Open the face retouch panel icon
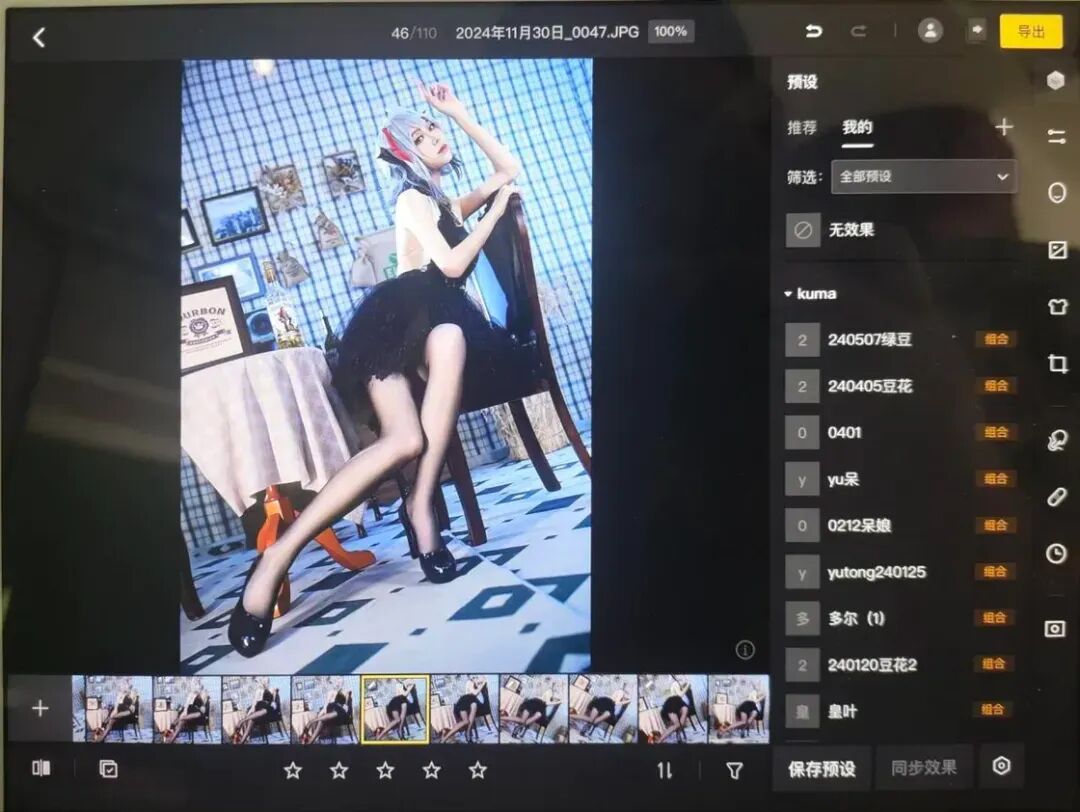This screenshot has width=1080, height=812. (1057, 193)
